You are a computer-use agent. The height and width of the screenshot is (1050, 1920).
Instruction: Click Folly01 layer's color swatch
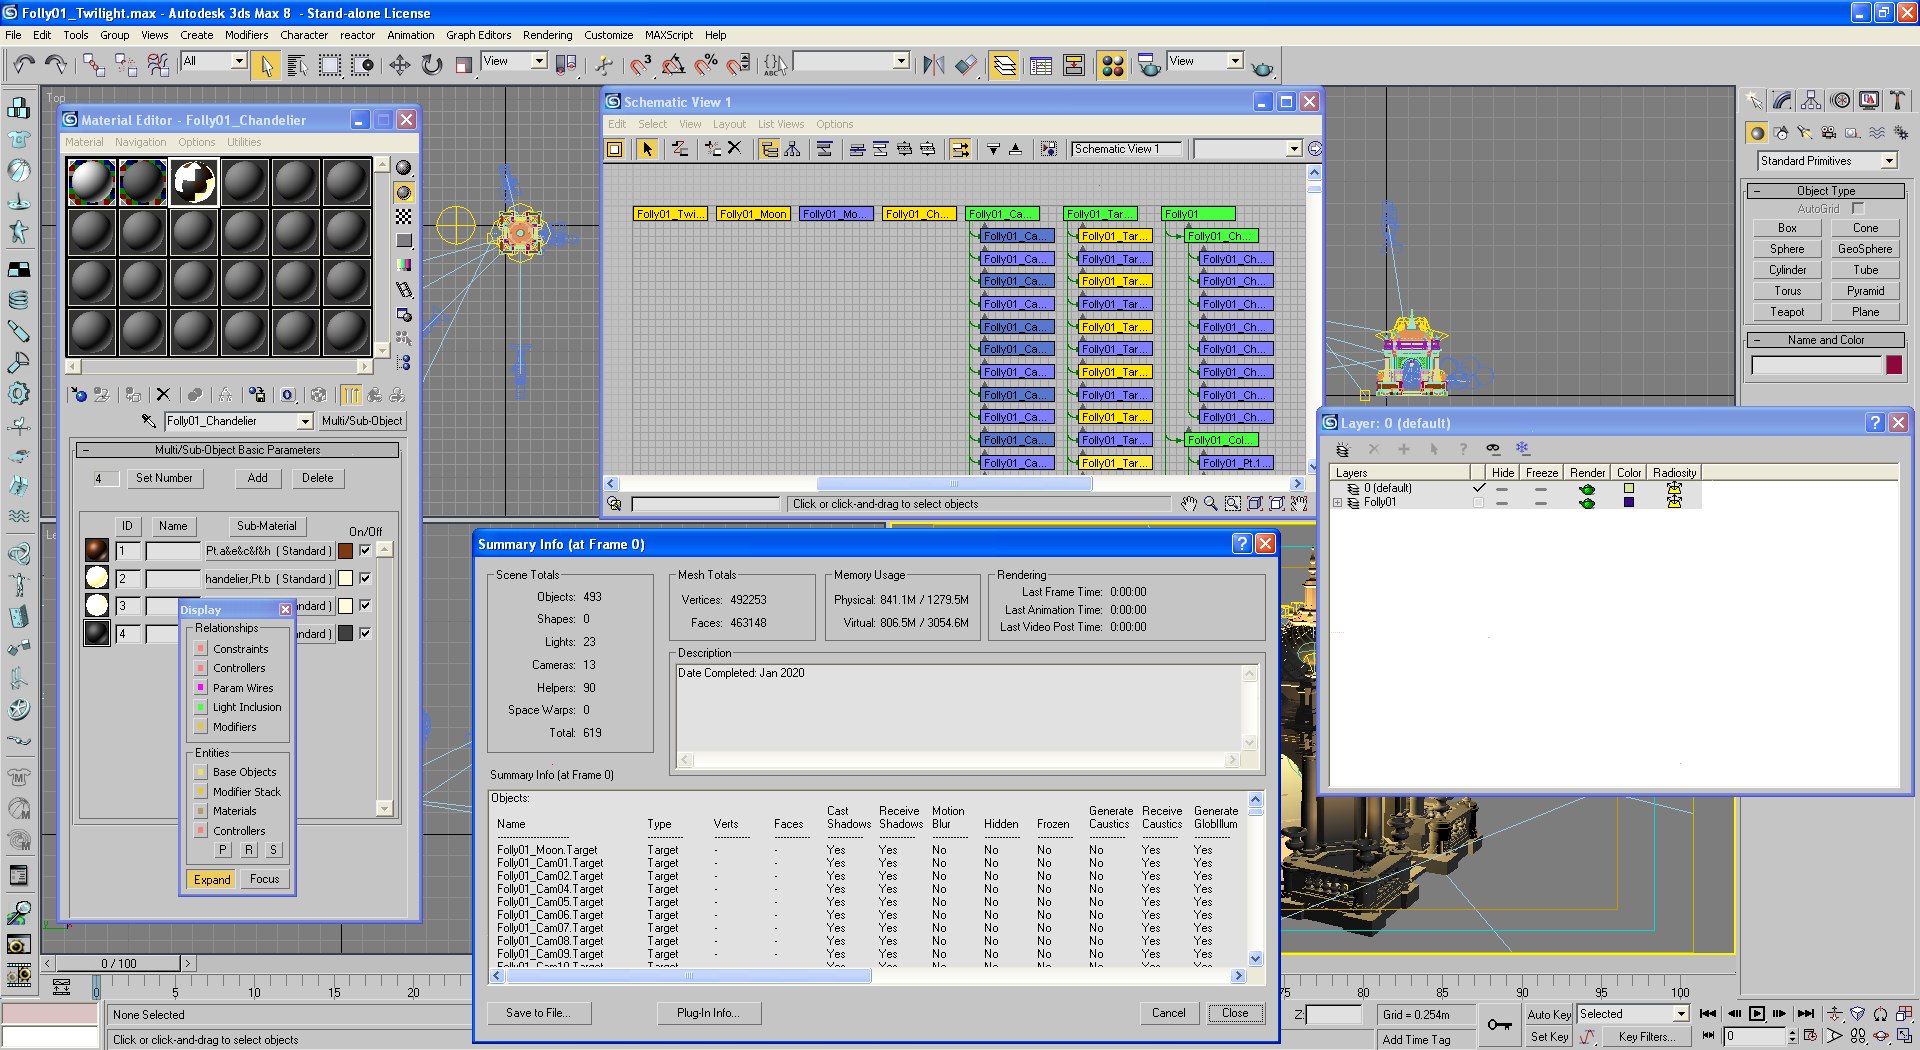pyautogui.click(x=1628, y=502)
